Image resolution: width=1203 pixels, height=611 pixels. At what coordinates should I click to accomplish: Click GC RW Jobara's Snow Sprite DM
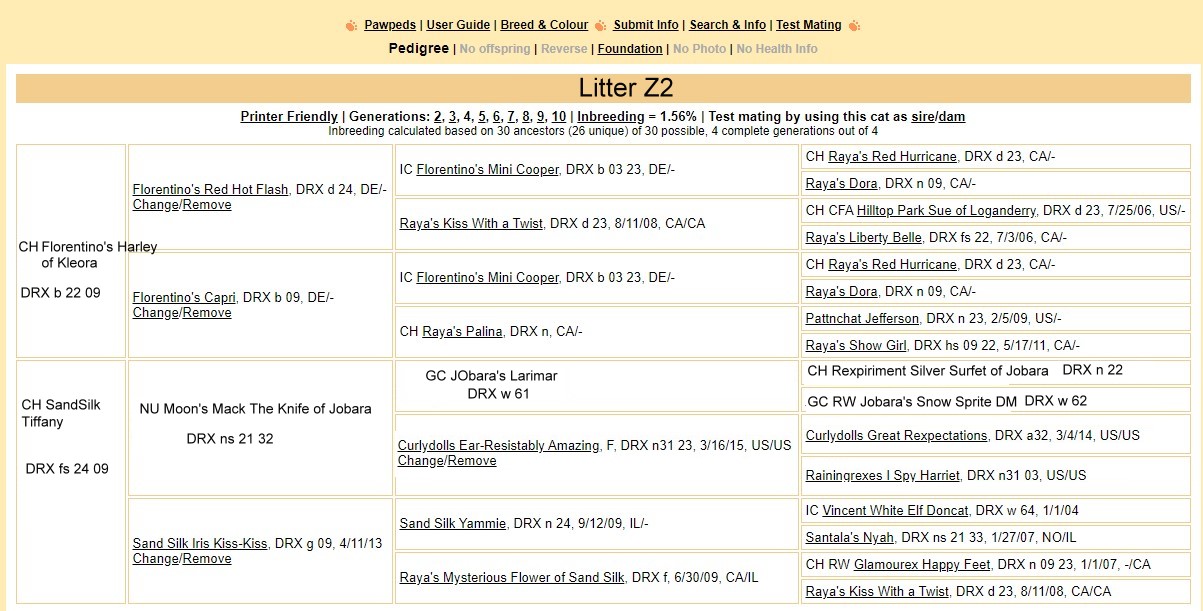point(911,402)
